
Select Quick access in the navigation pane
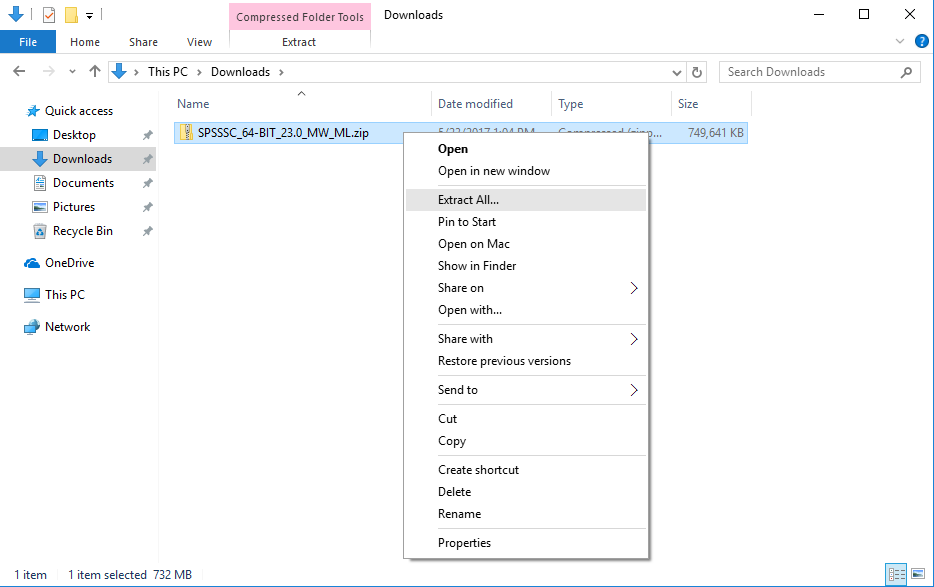pyautogui.click(x=79, y=111)
